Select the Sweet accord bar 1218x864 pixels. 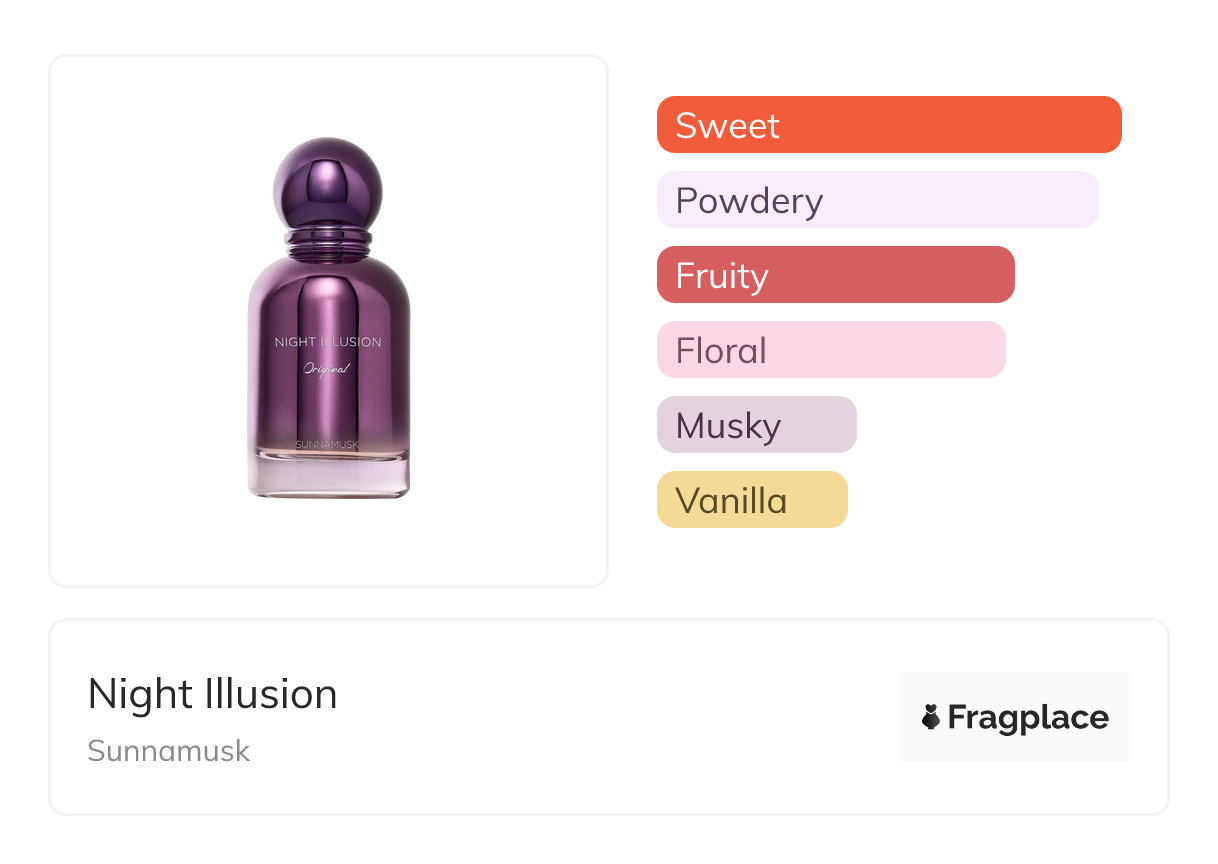[x=889, y=125]
